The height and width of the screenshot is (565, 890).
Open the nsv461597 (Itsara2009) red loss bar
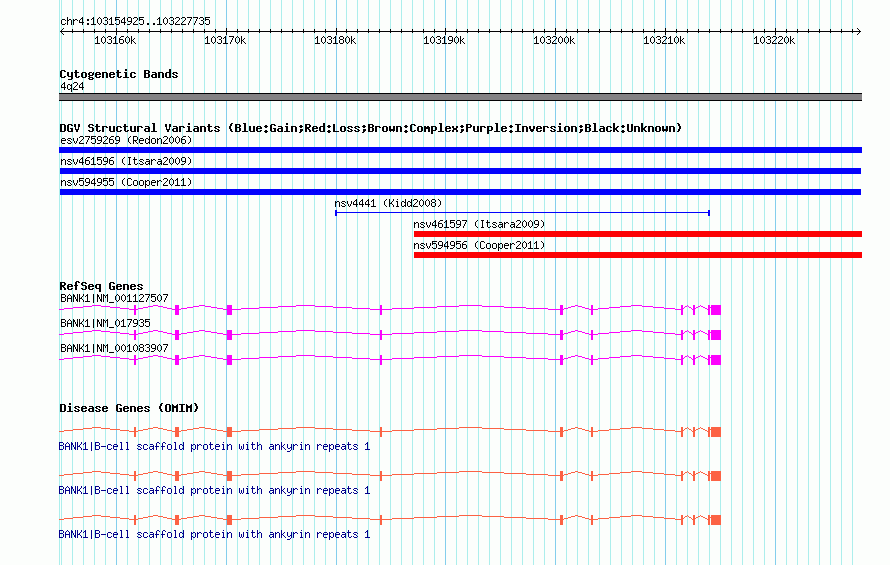[x=638, y=234]
